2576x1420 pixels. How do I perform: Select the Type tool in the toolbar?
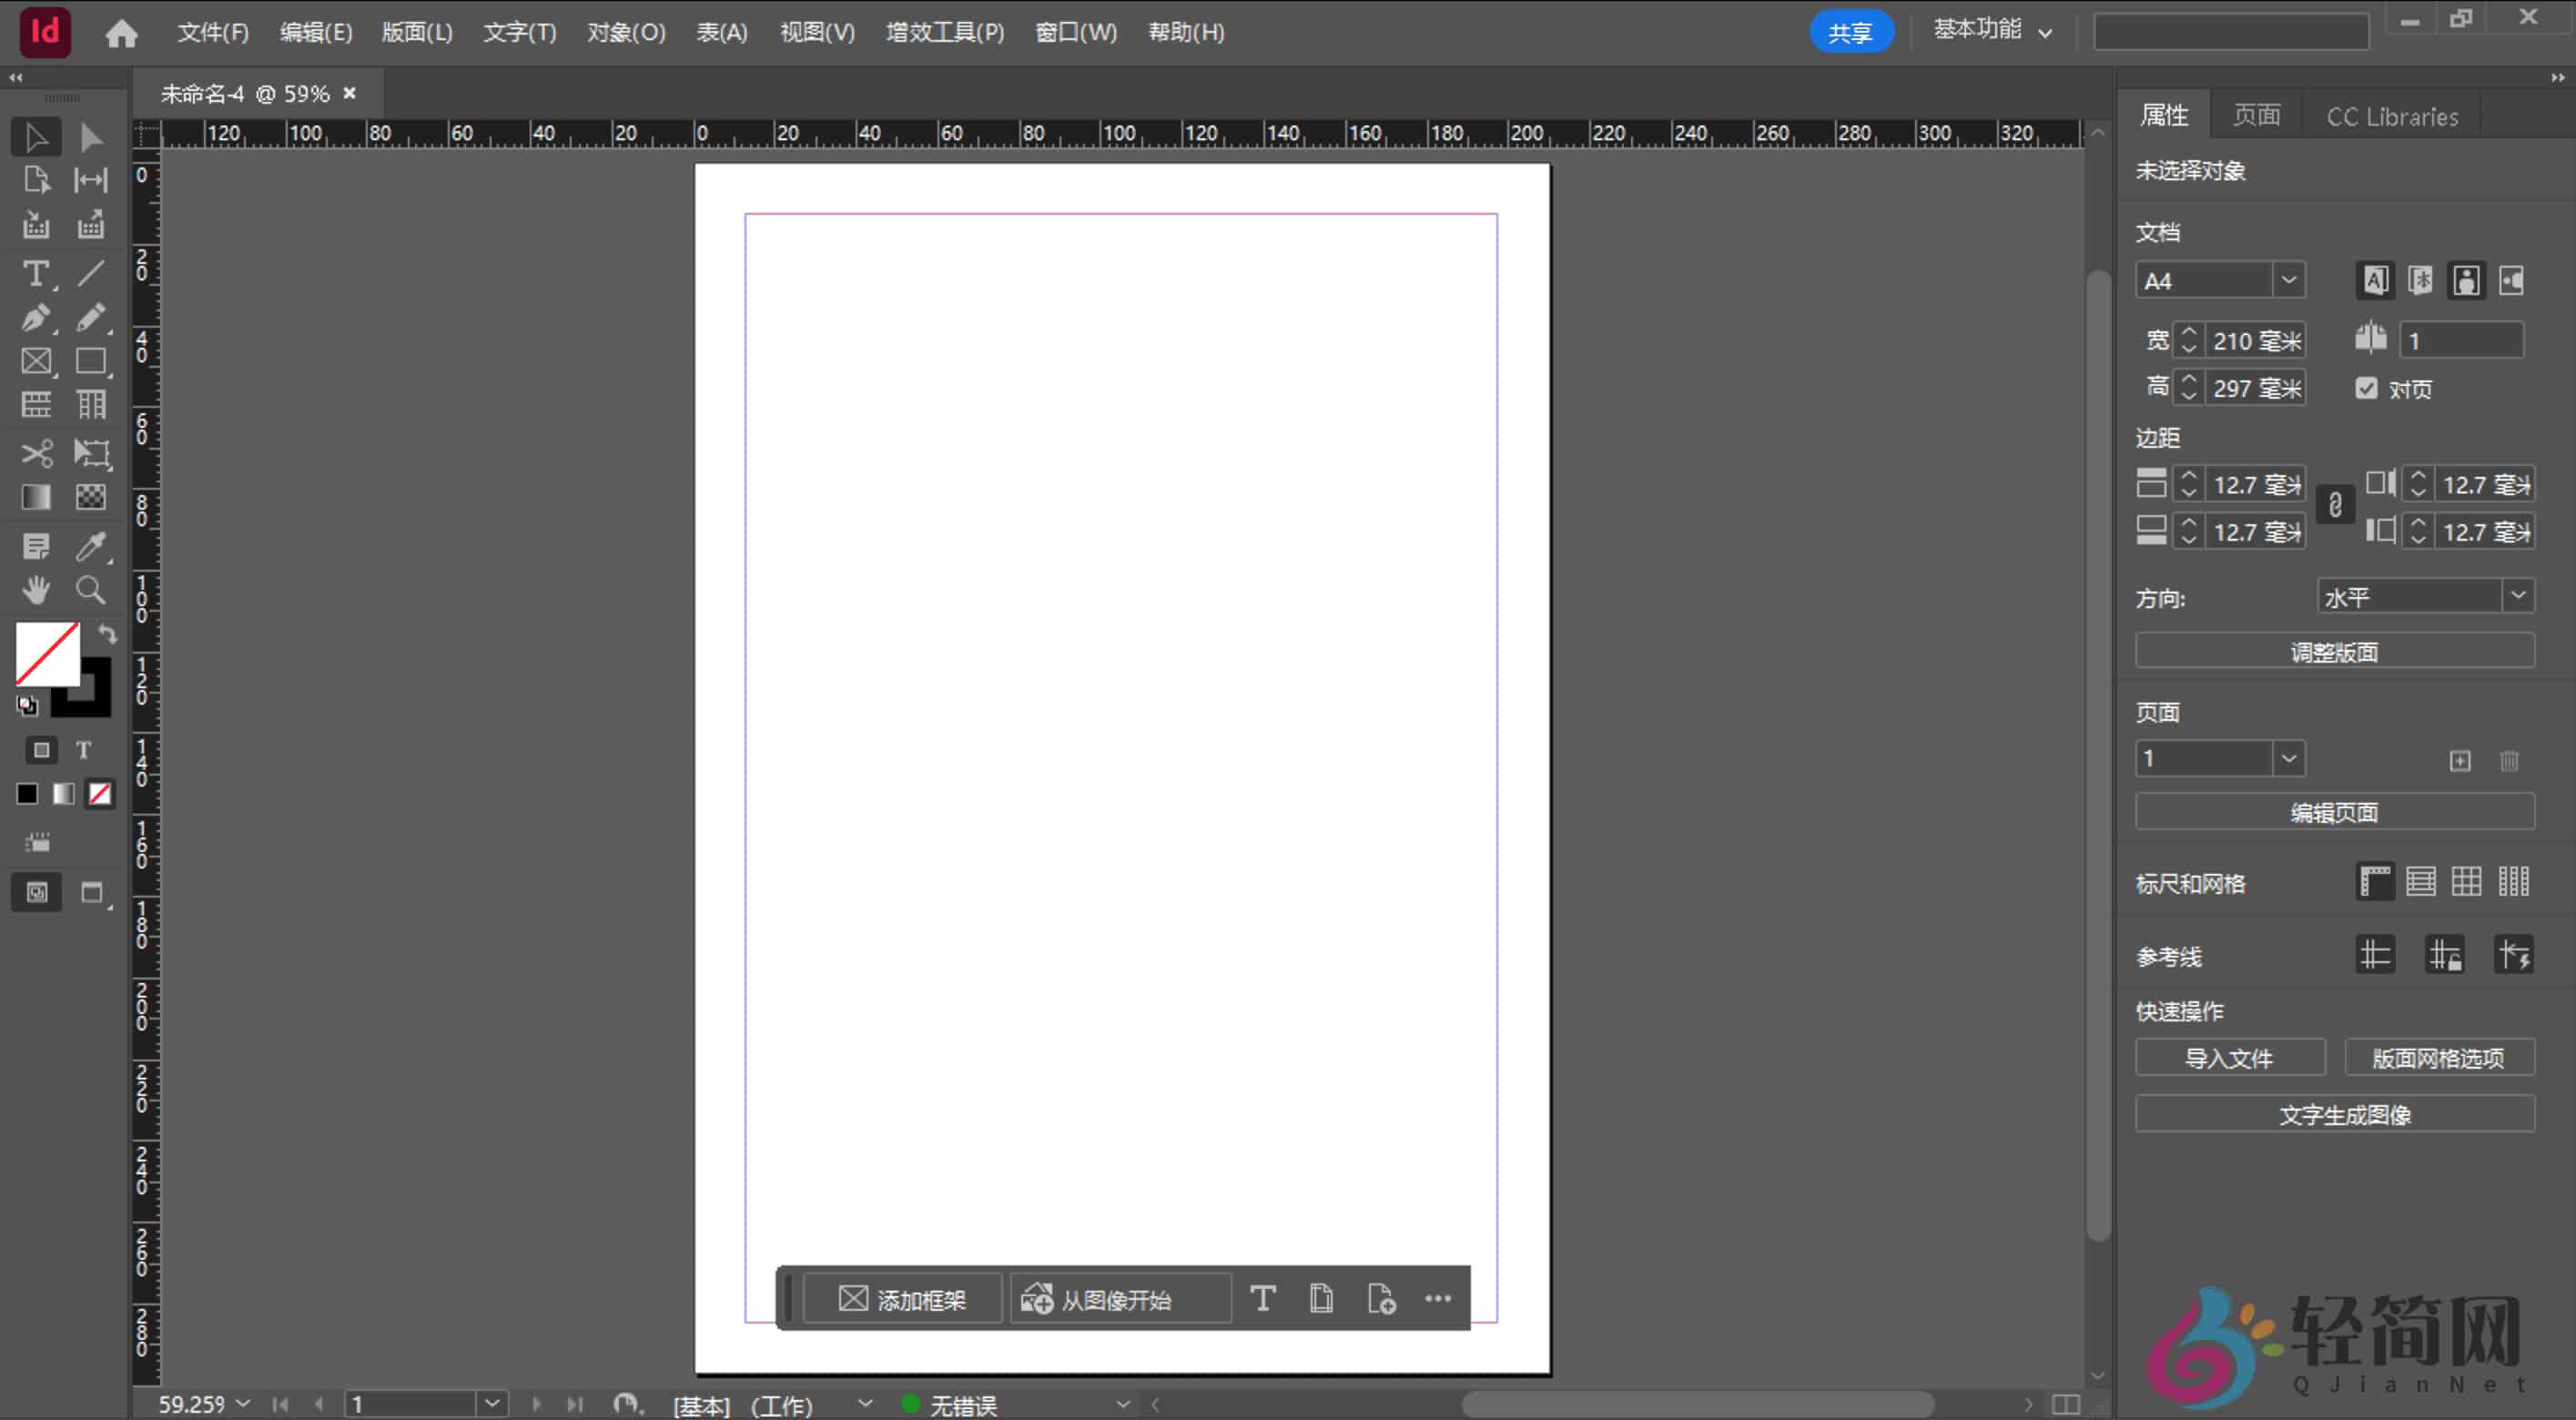tap(36, 273)
